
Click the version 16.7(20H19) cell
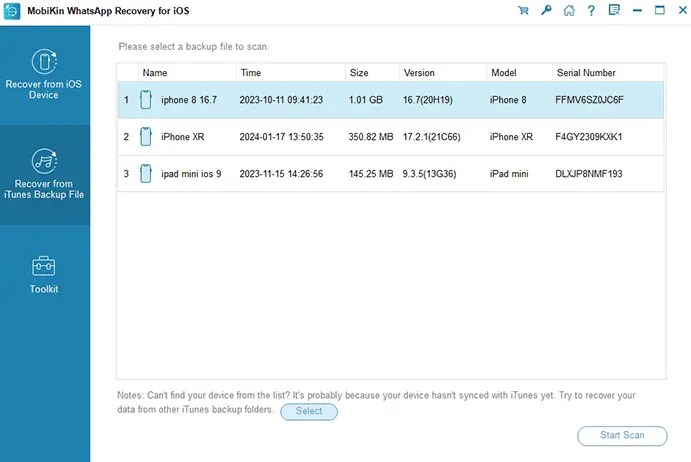click(x=428, y=100)
